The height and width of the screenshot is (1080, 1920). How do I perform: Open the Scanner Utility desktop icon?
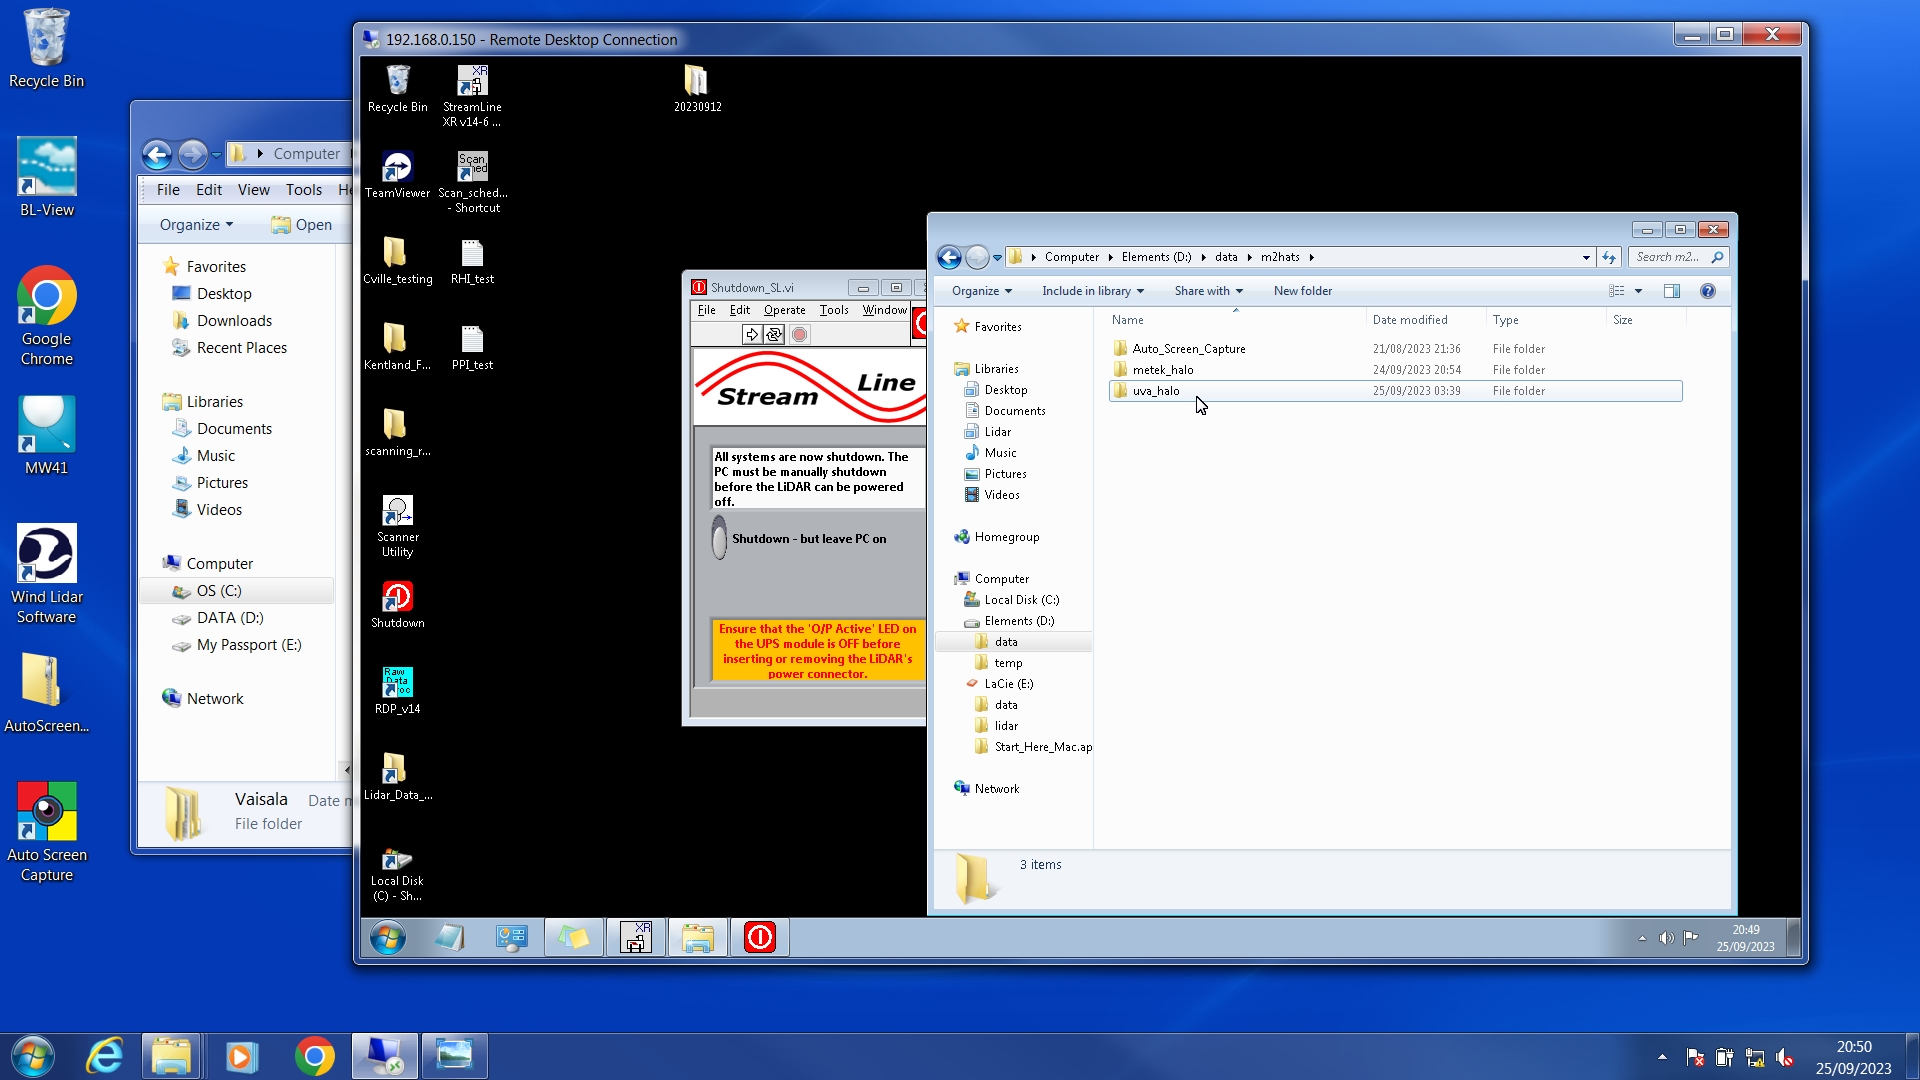coord(397,512)
